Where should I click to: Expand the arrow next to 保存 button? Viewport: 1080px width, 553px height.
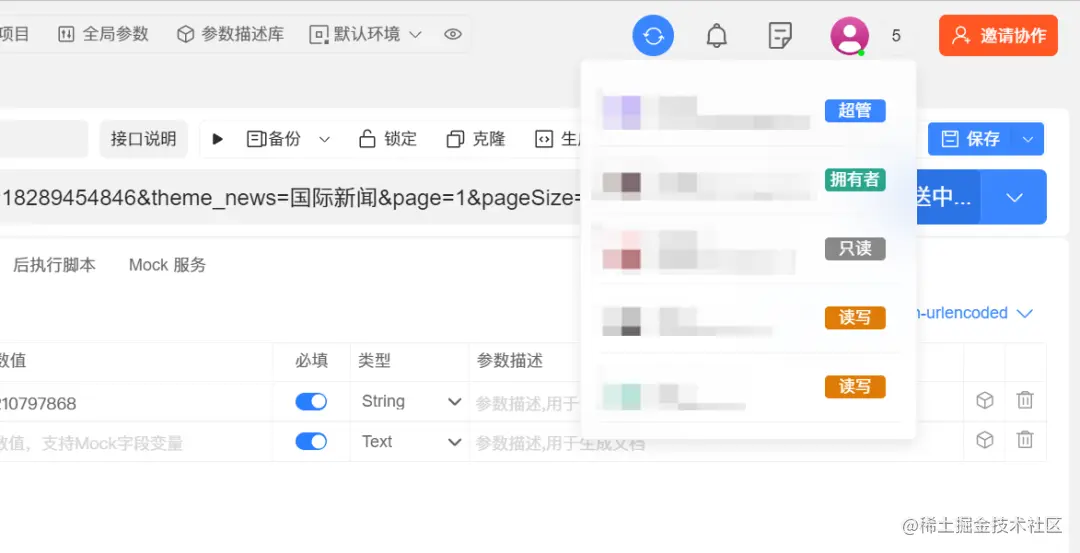pos(1028,139)
